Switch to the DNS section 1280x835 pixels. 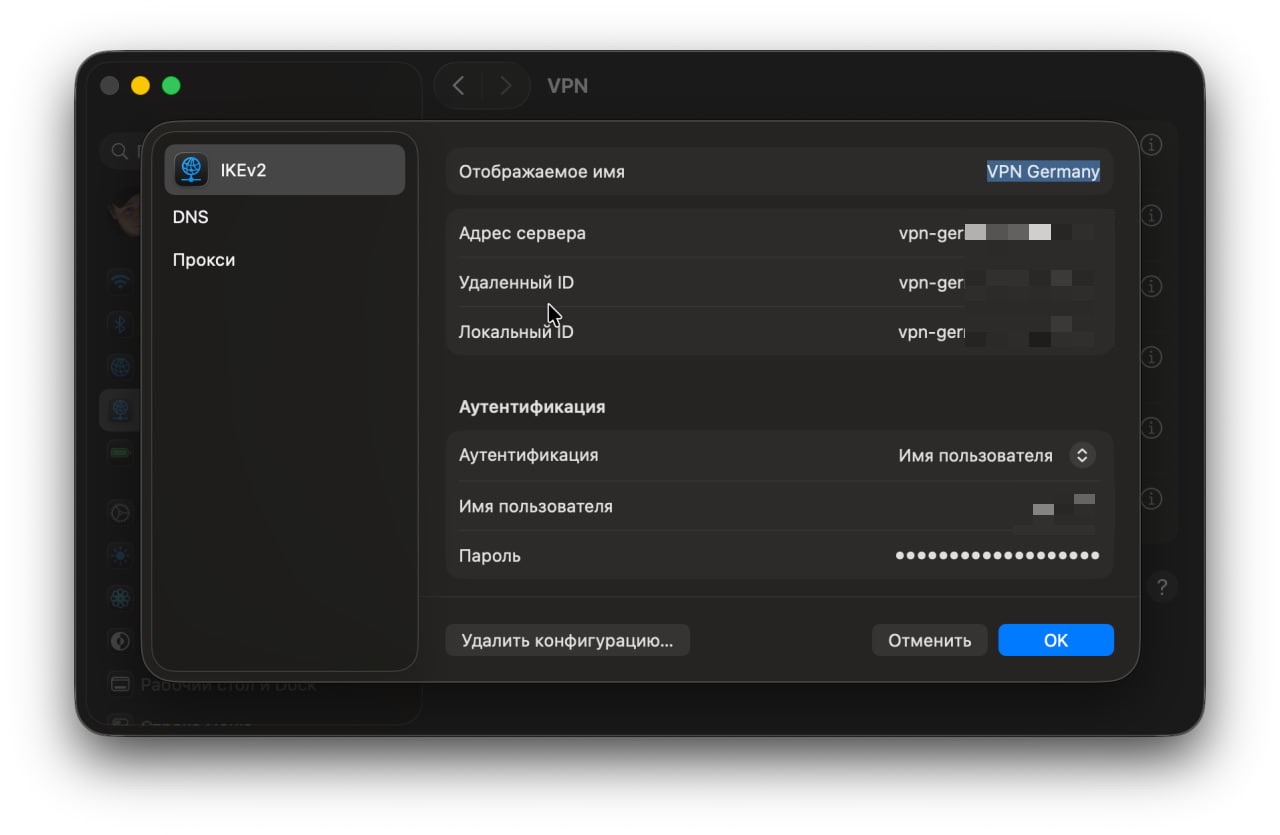tap(190, 216)
